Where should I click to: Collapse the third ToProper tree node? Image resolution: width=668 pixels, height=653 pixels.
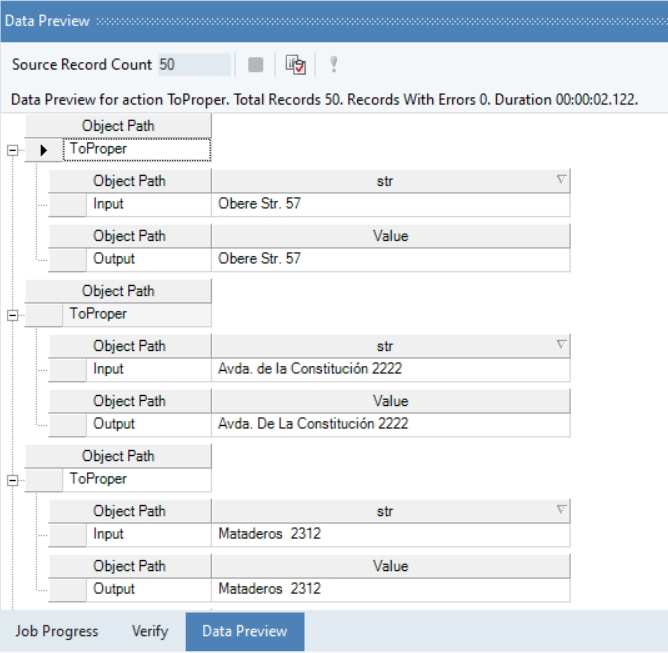coord(12,479)
